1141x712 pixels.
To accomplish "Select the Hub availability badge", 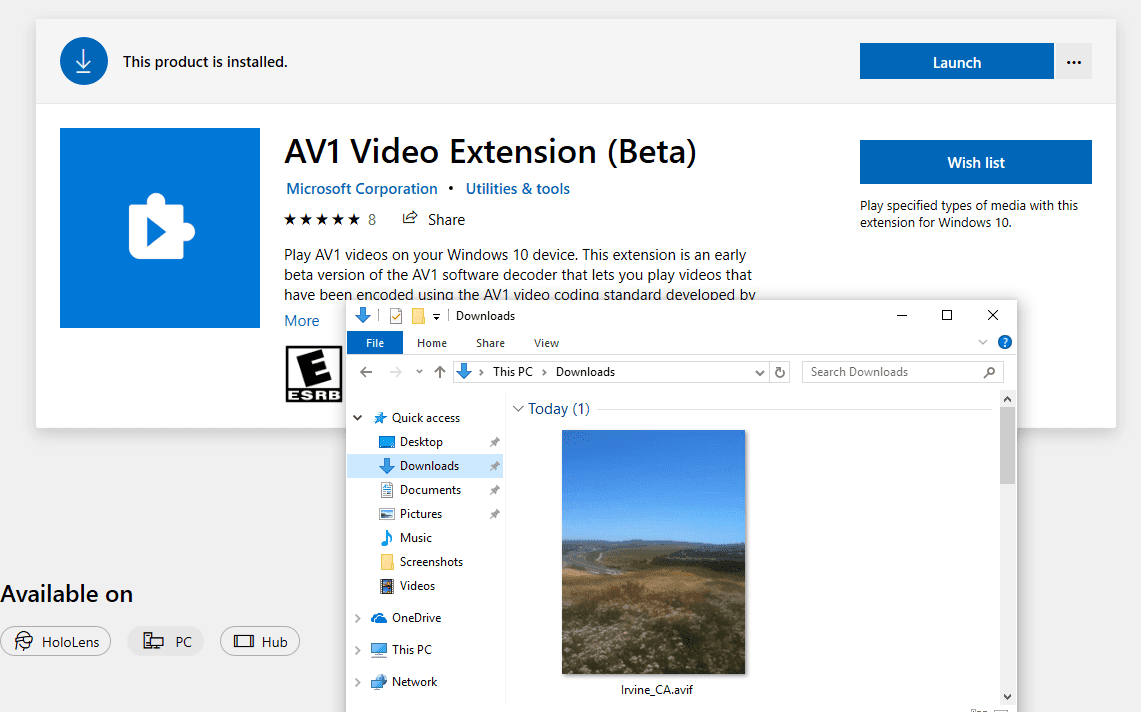I will (260, 641).
